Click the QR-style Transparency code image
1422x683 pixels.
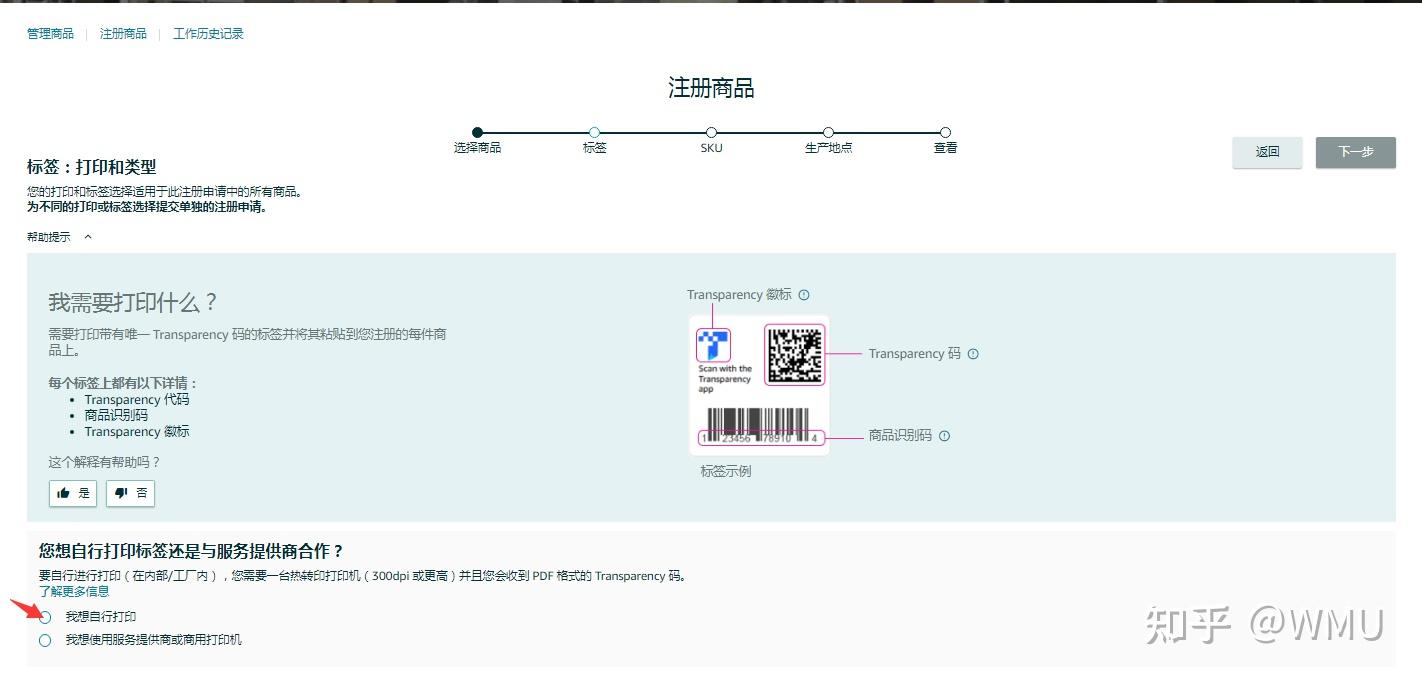[795, 354]
